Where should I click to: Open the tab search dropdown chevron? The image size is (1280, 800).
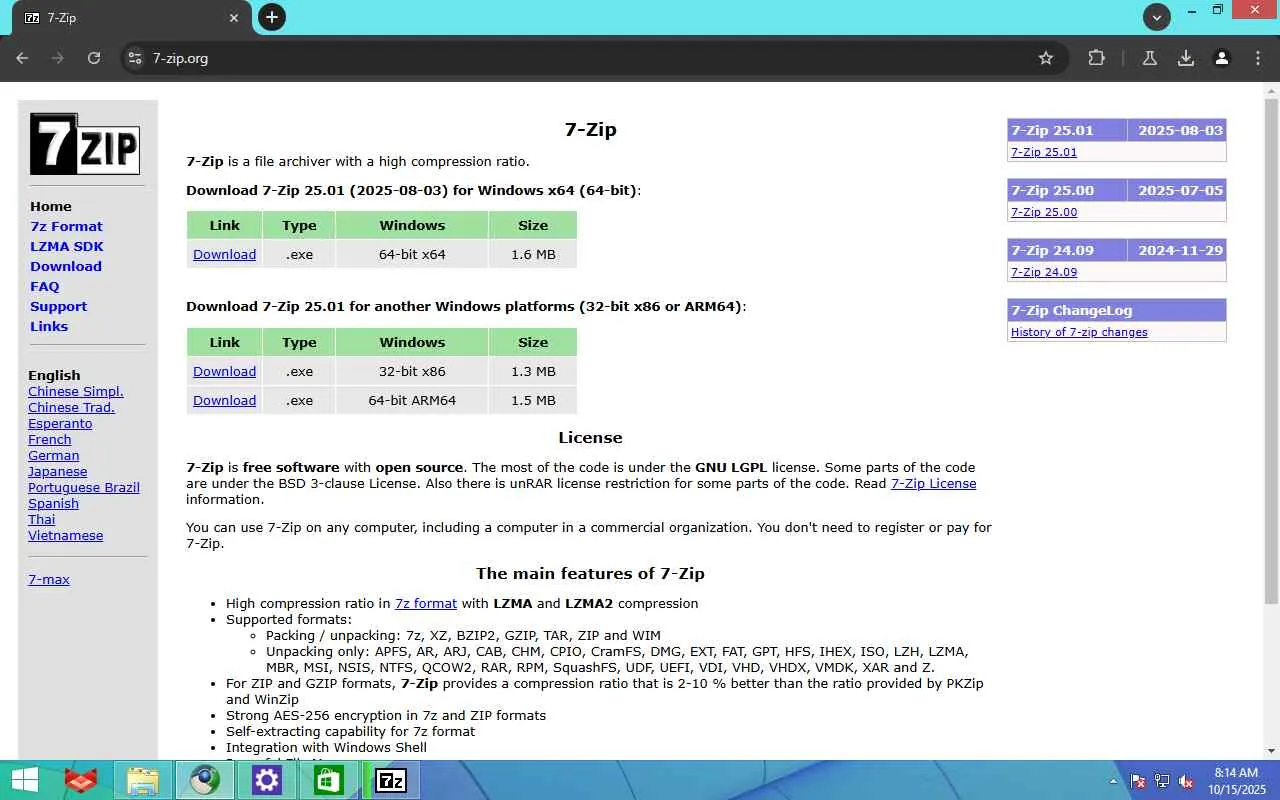[x=1157, y=17]
